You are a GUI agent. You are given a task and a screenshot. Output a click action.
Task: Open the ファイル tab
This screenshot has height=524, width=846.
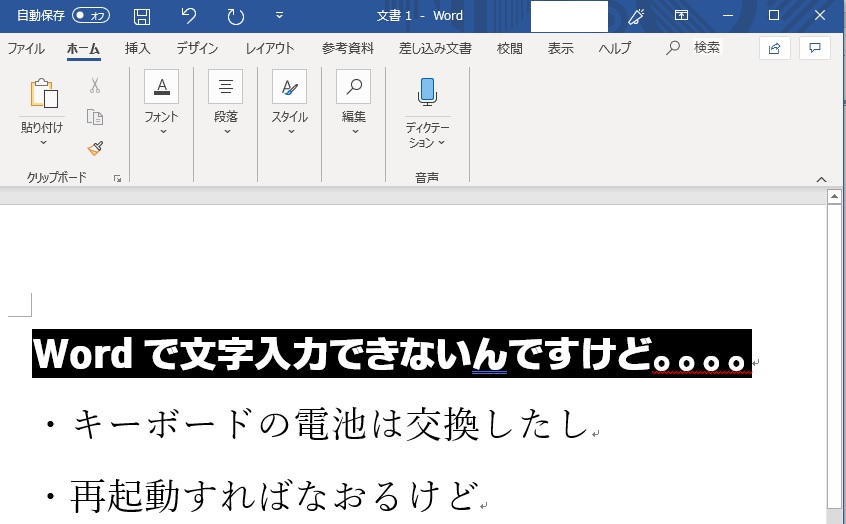click(26, 49)
